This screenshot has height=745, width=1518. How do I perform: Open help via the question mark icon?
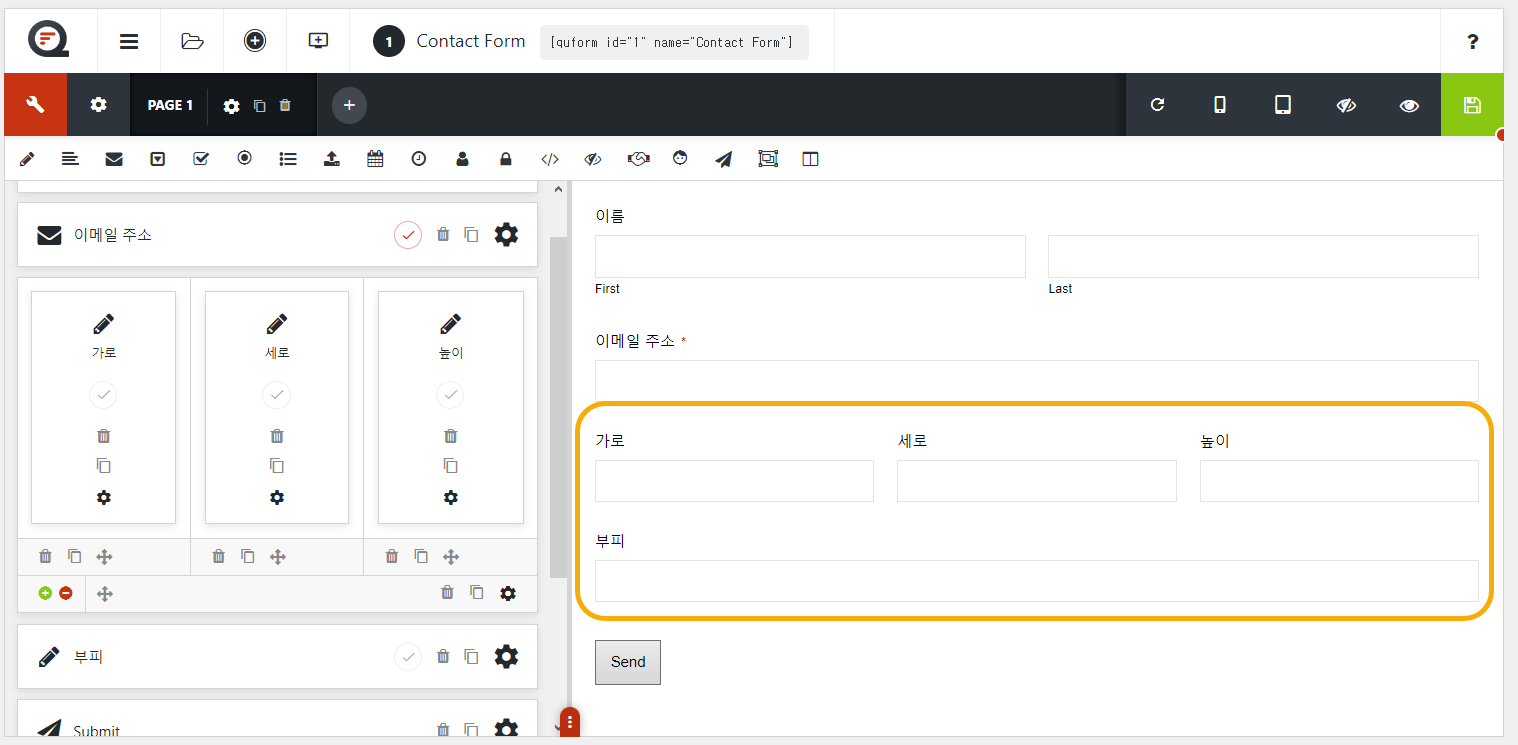(x=1472, y=41)
